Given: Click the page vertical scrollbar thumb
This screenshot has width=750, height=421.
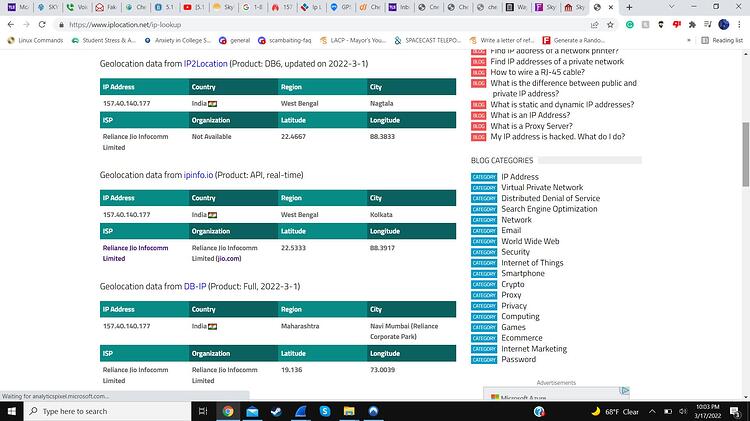Looking at the screenshot, I should [x=745, y=154].
